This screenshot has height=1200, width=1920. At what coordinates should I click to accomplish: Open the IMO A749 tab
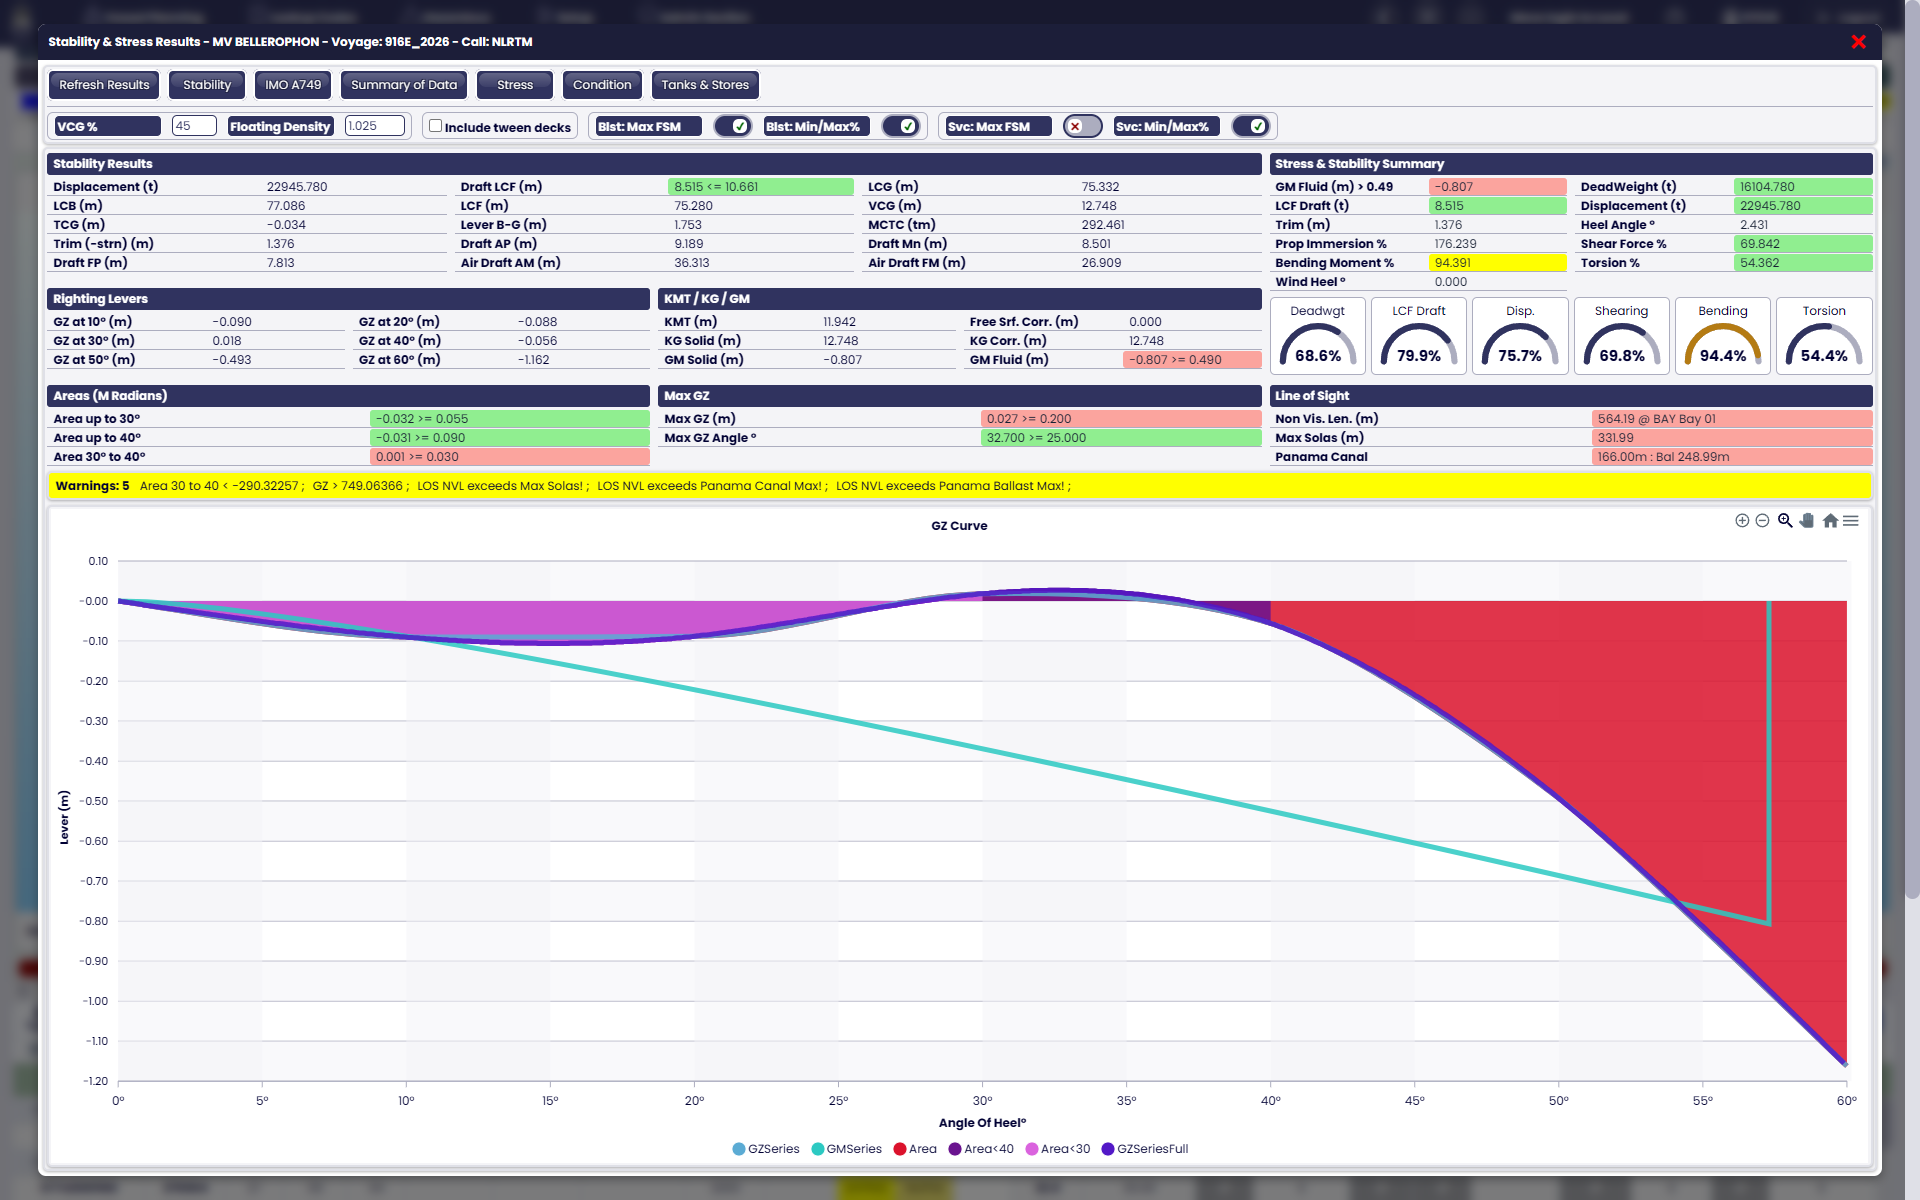(x=293, y=85)
